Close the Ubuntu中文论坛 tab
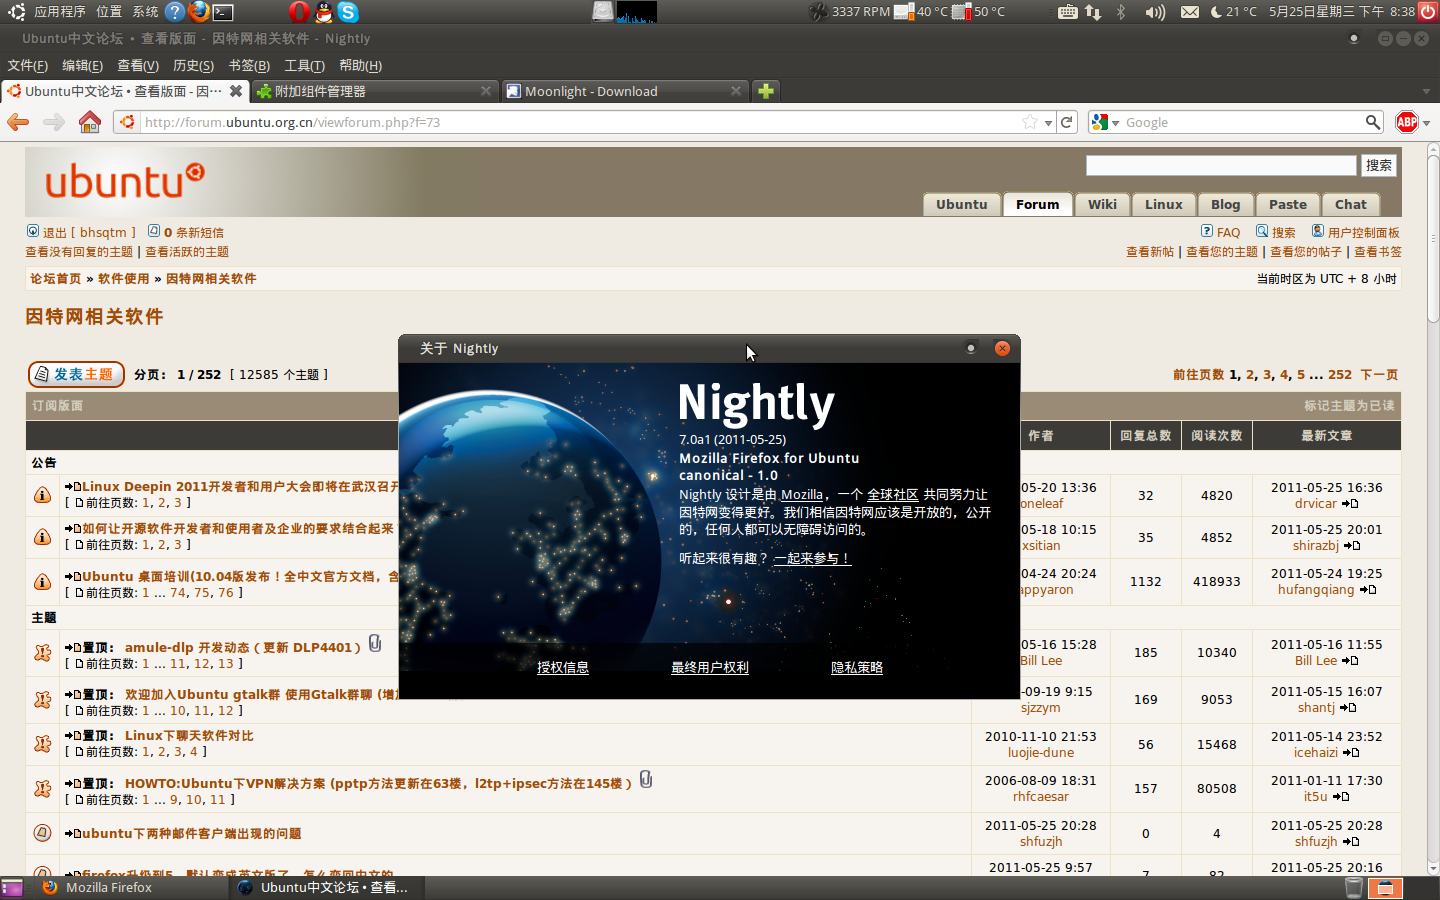1440x900 pixels. point(236,91)
